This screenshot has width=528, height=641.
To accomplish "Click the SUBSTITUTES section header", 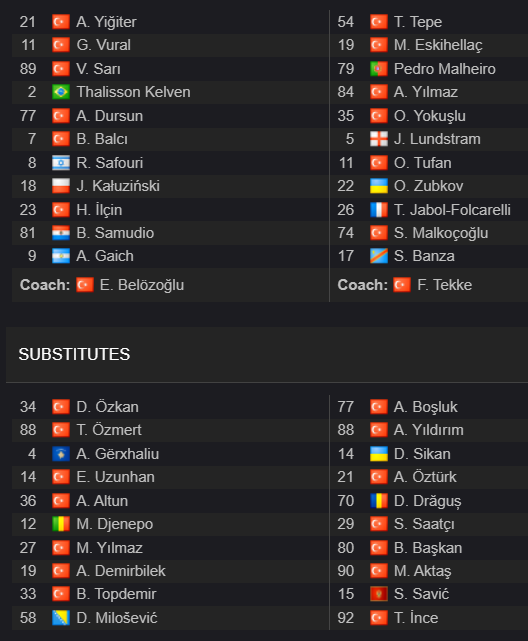I will point(74,354).
